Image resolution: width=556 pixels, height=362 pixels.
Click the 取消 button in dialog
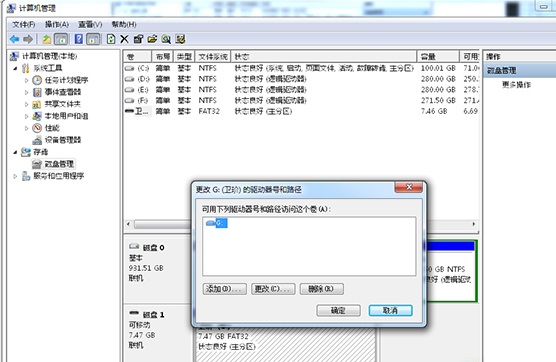[x=390, y=311]
